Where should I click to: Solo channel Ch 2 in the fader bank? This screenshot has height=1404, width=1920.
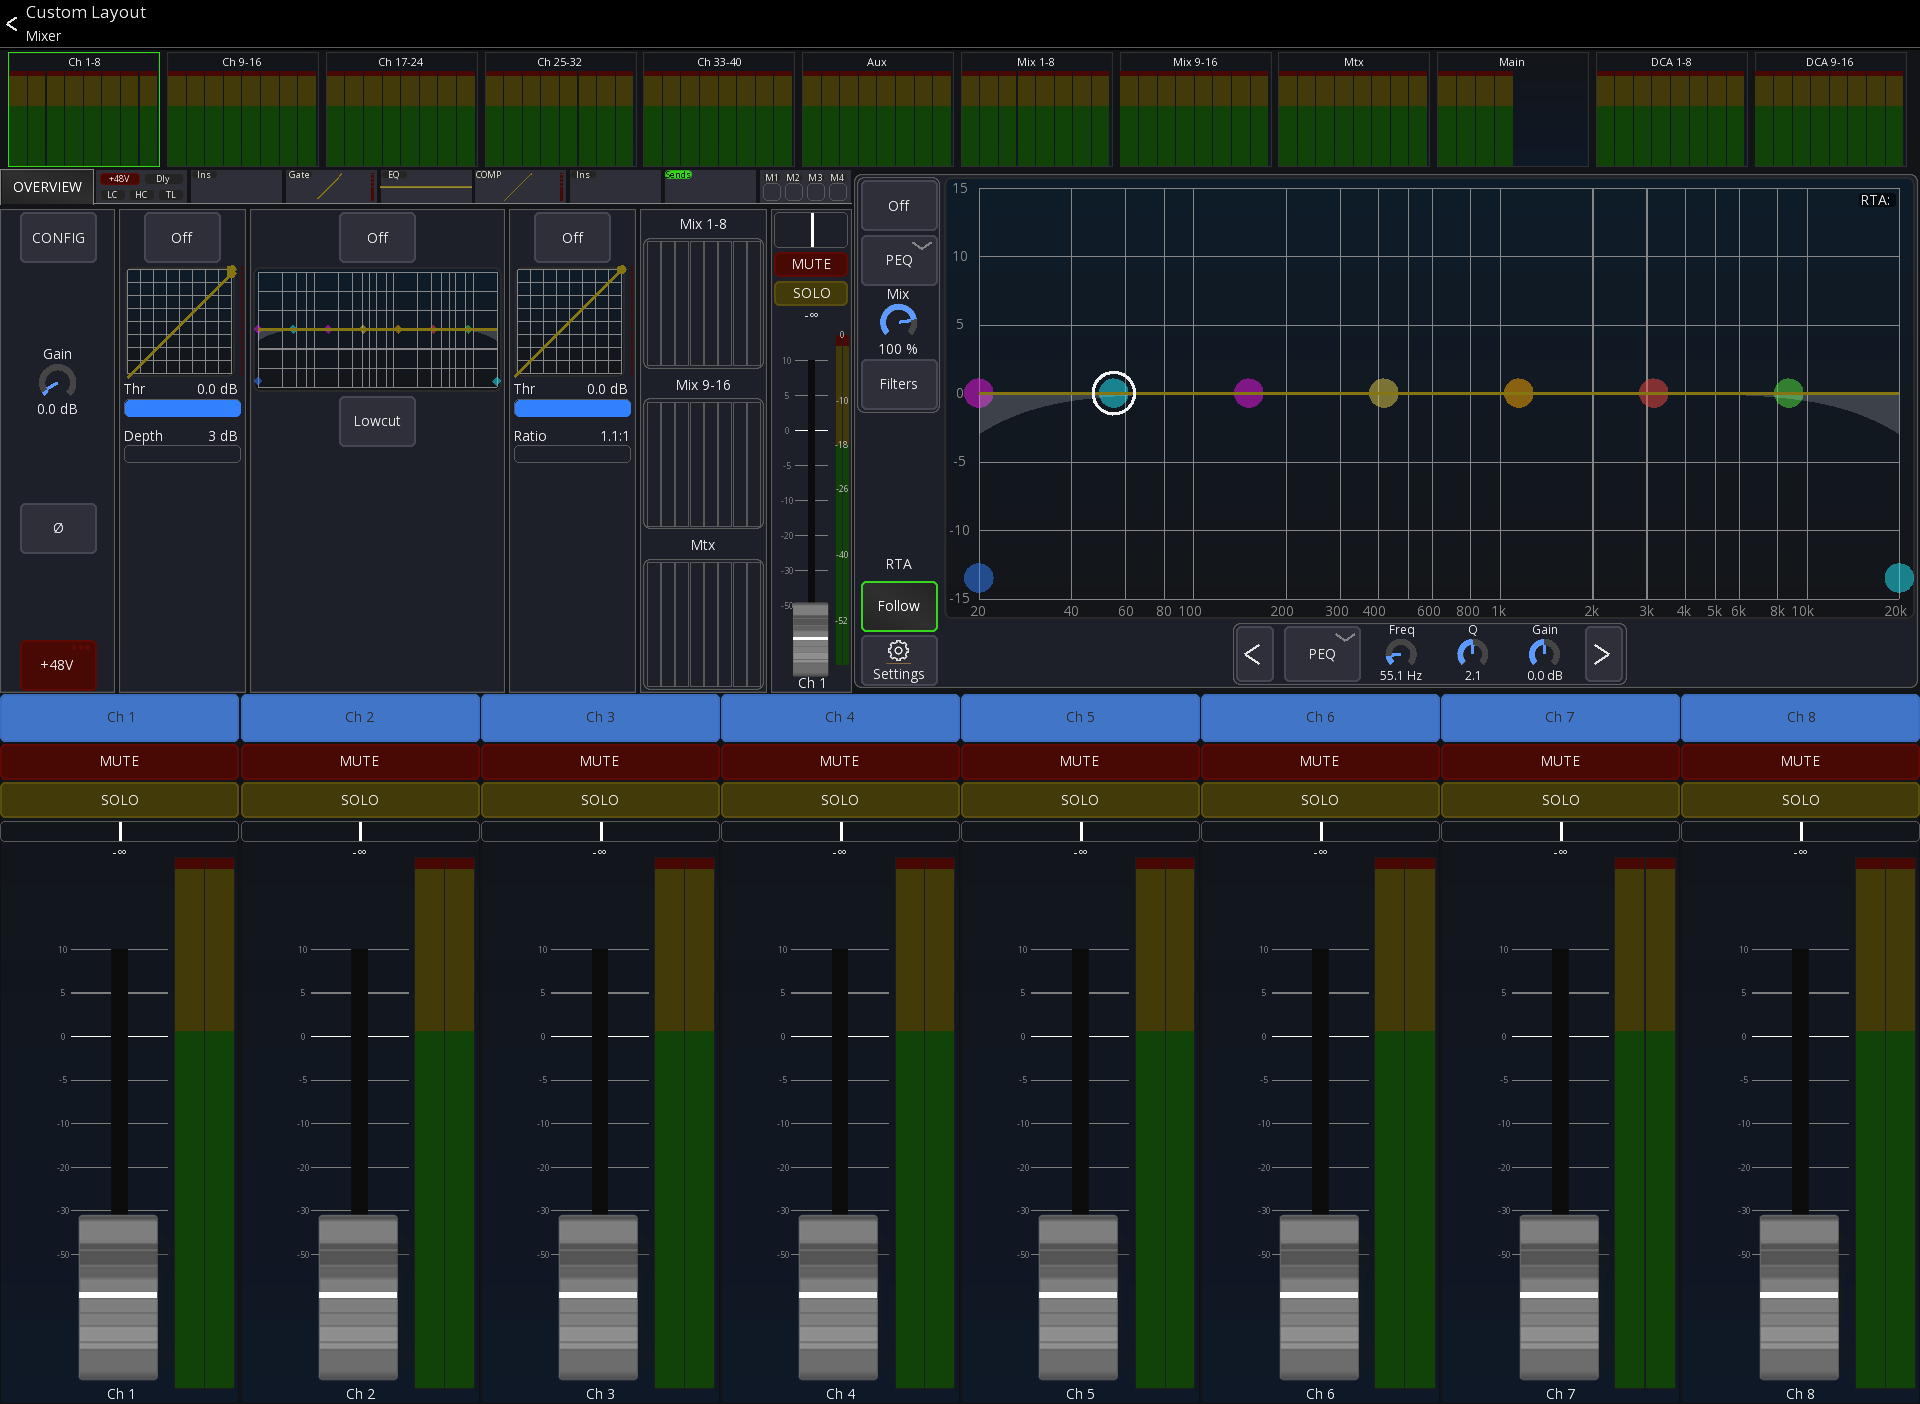click(x=360, y=800)
